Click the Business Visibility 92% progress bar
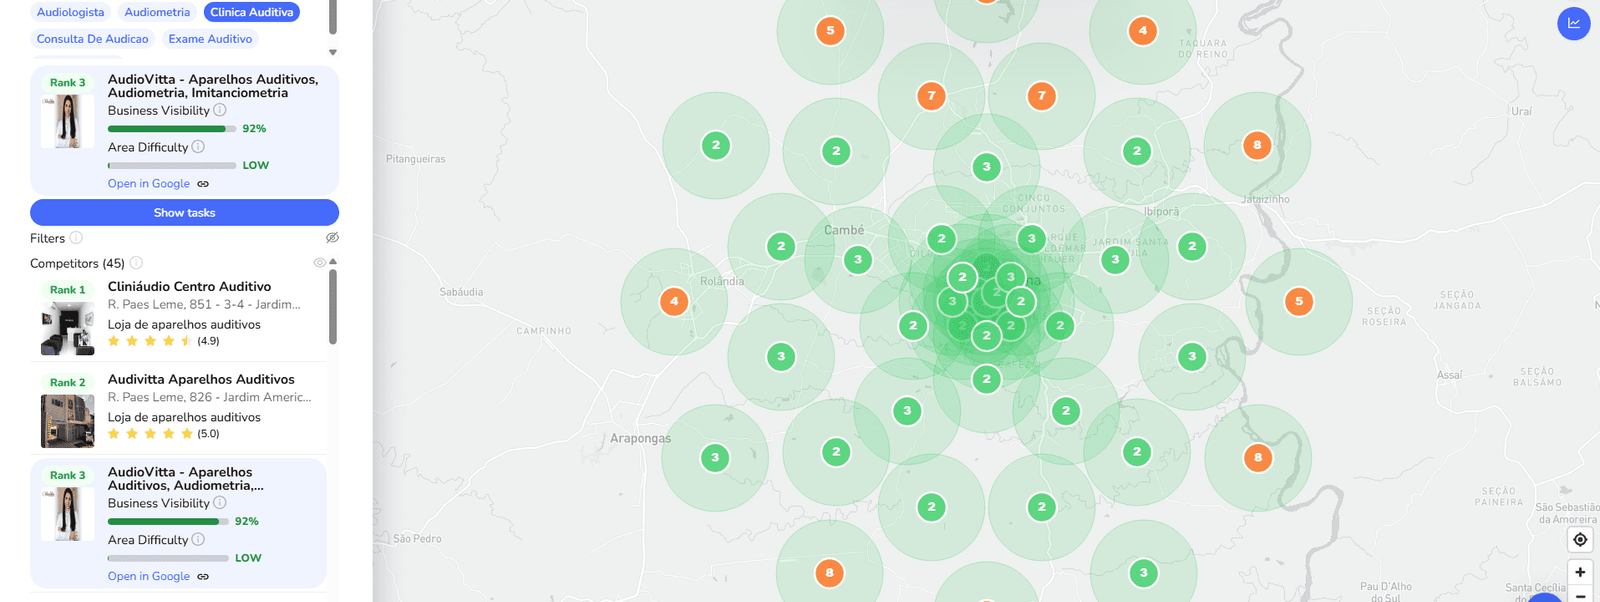The height and width of the screenshot is (602, 1600). [171, 129]
